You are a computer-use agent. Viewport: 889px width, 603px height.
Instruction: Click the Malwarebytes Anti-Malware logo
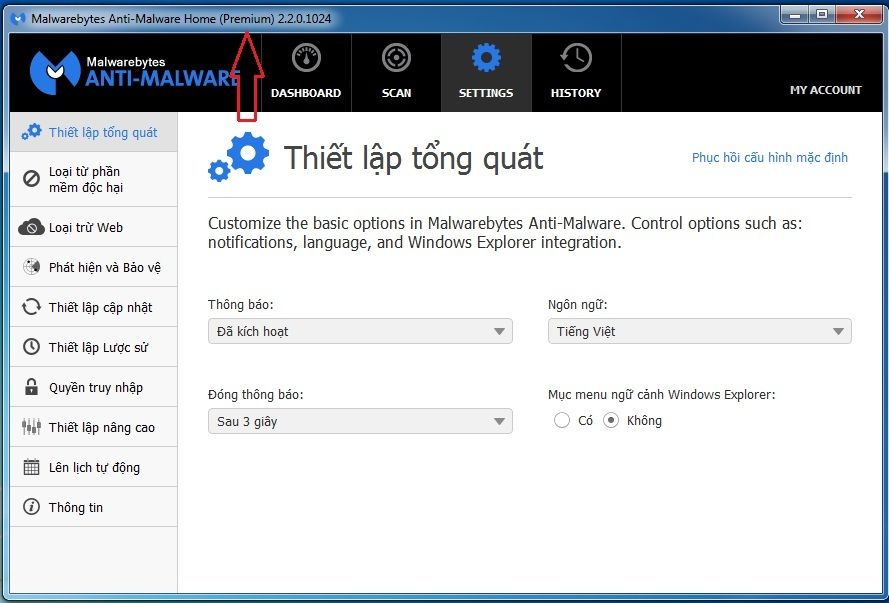[130, 70]
